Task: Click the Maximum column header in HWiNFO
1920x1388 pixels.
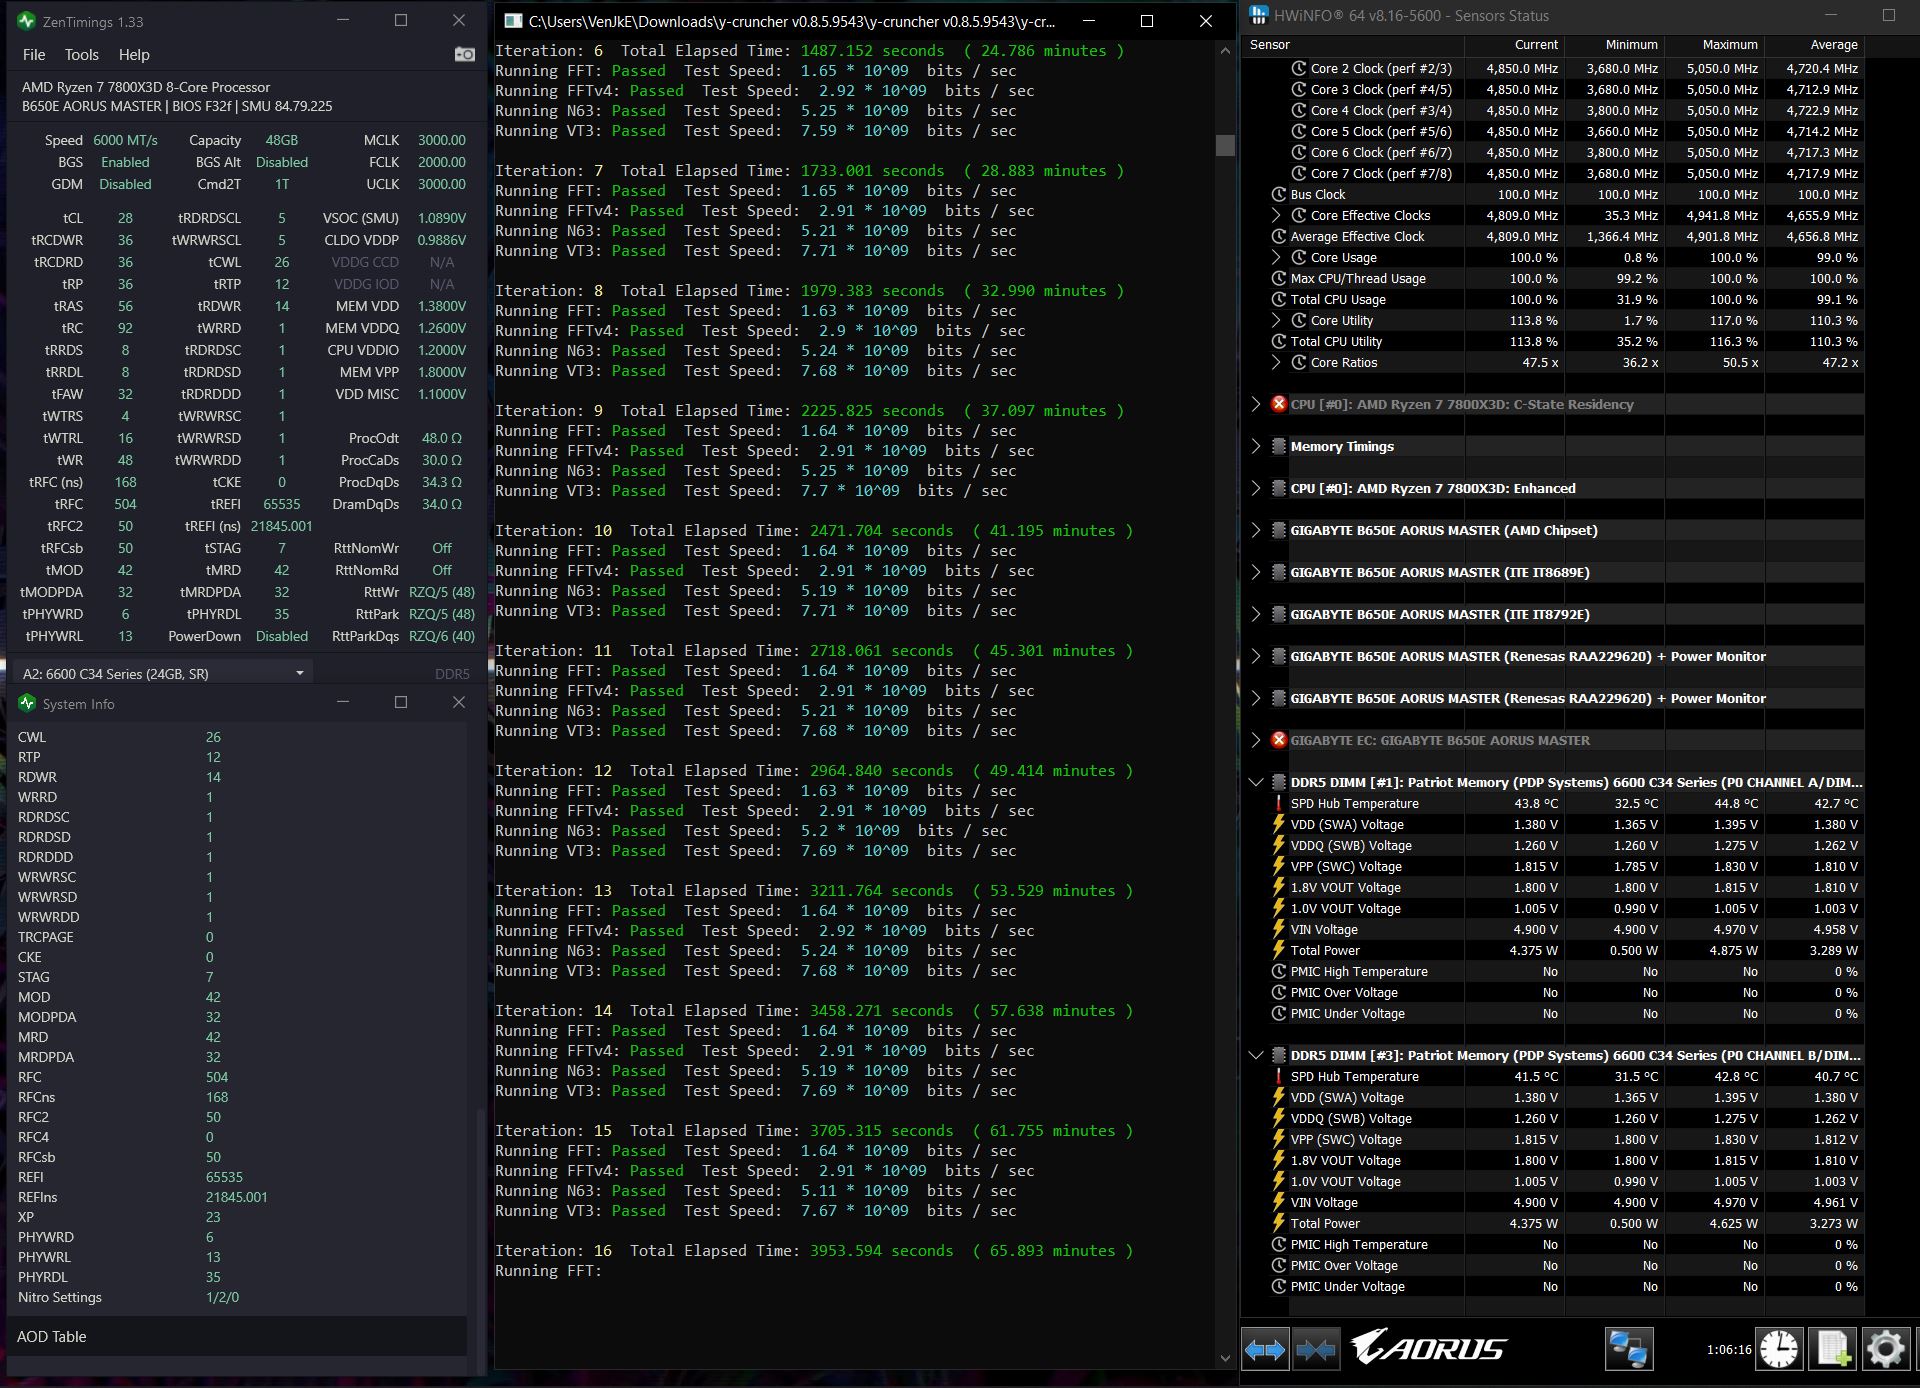Action: (x=1729, y=45)
